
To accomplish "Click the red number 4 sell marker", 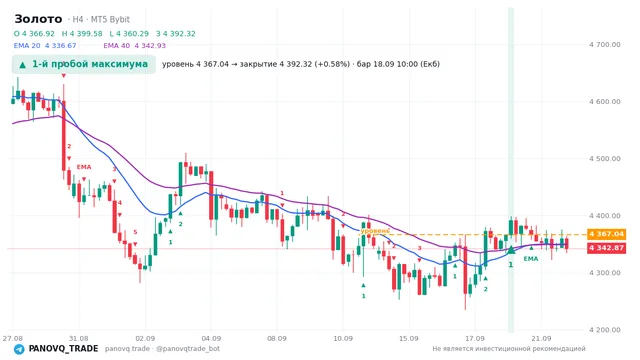I will (x=120, y=202).
